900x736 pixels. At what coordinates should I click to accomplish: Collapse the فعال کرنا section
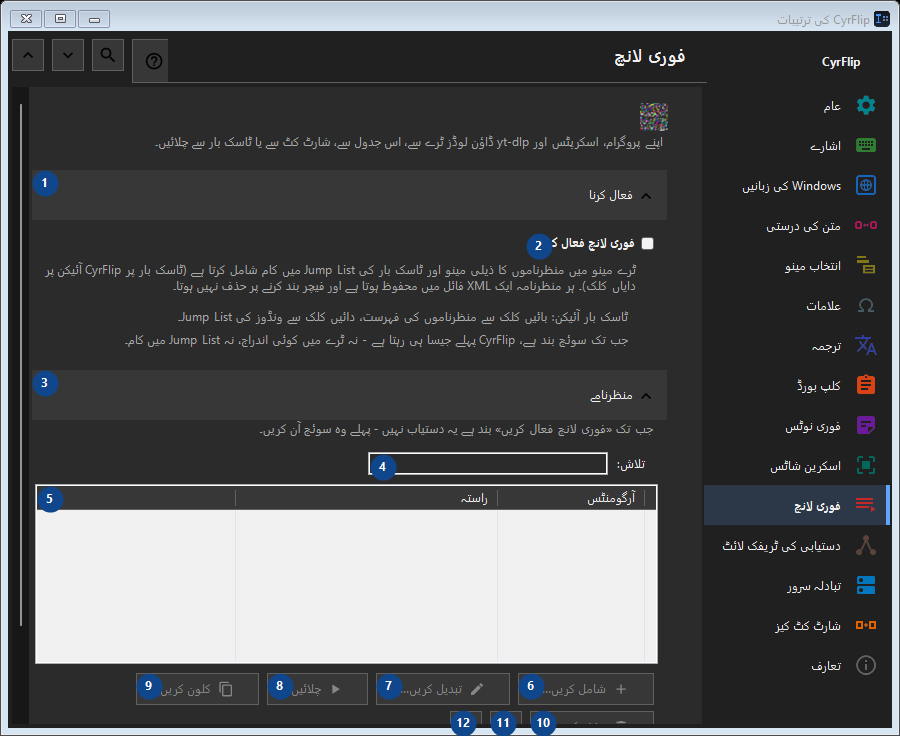350,195
